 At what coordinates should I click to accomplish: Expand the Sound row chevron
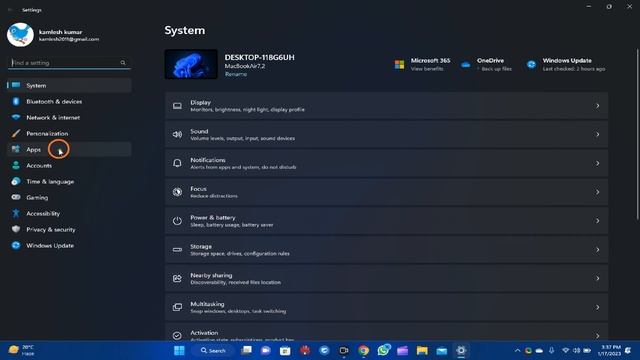point(597,134)
